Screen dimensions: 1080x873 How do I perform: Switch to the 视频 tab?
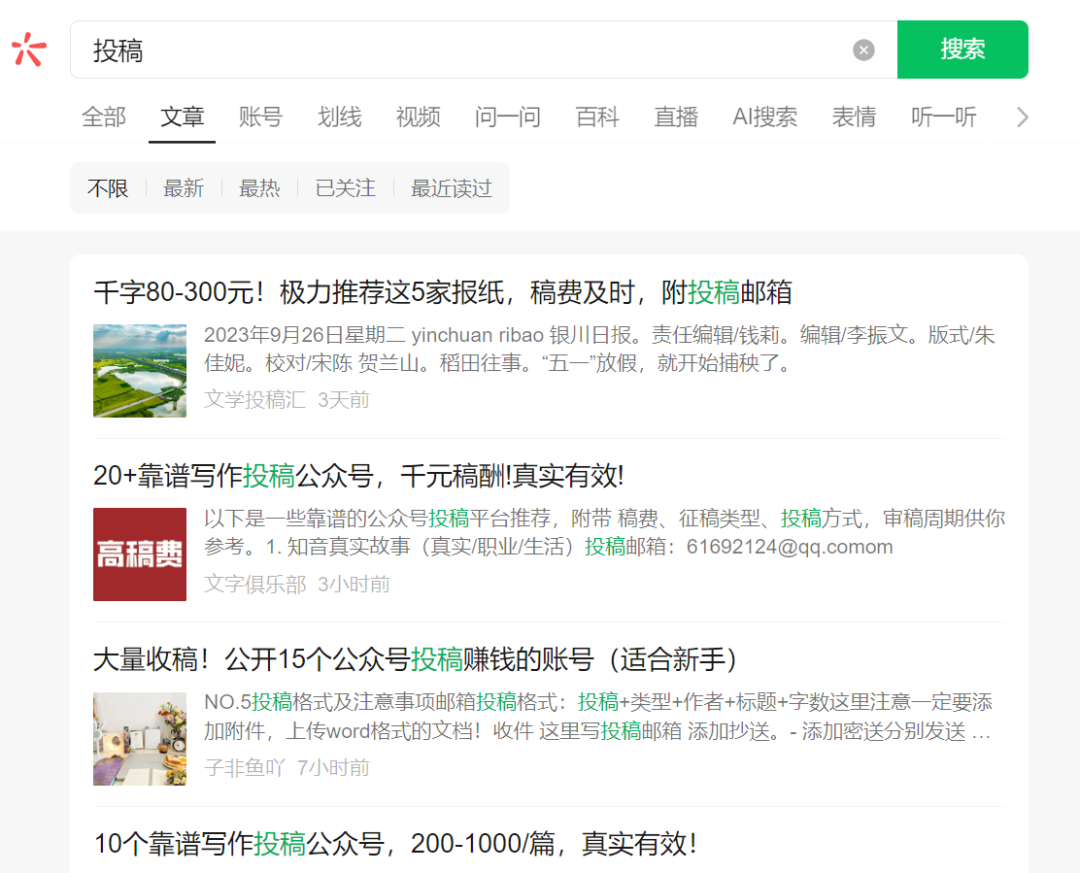(417, 117)
